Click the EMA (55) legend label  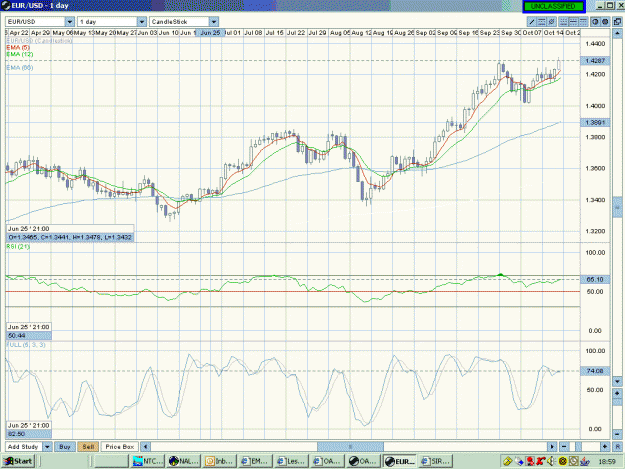click(x=20, y=68)
